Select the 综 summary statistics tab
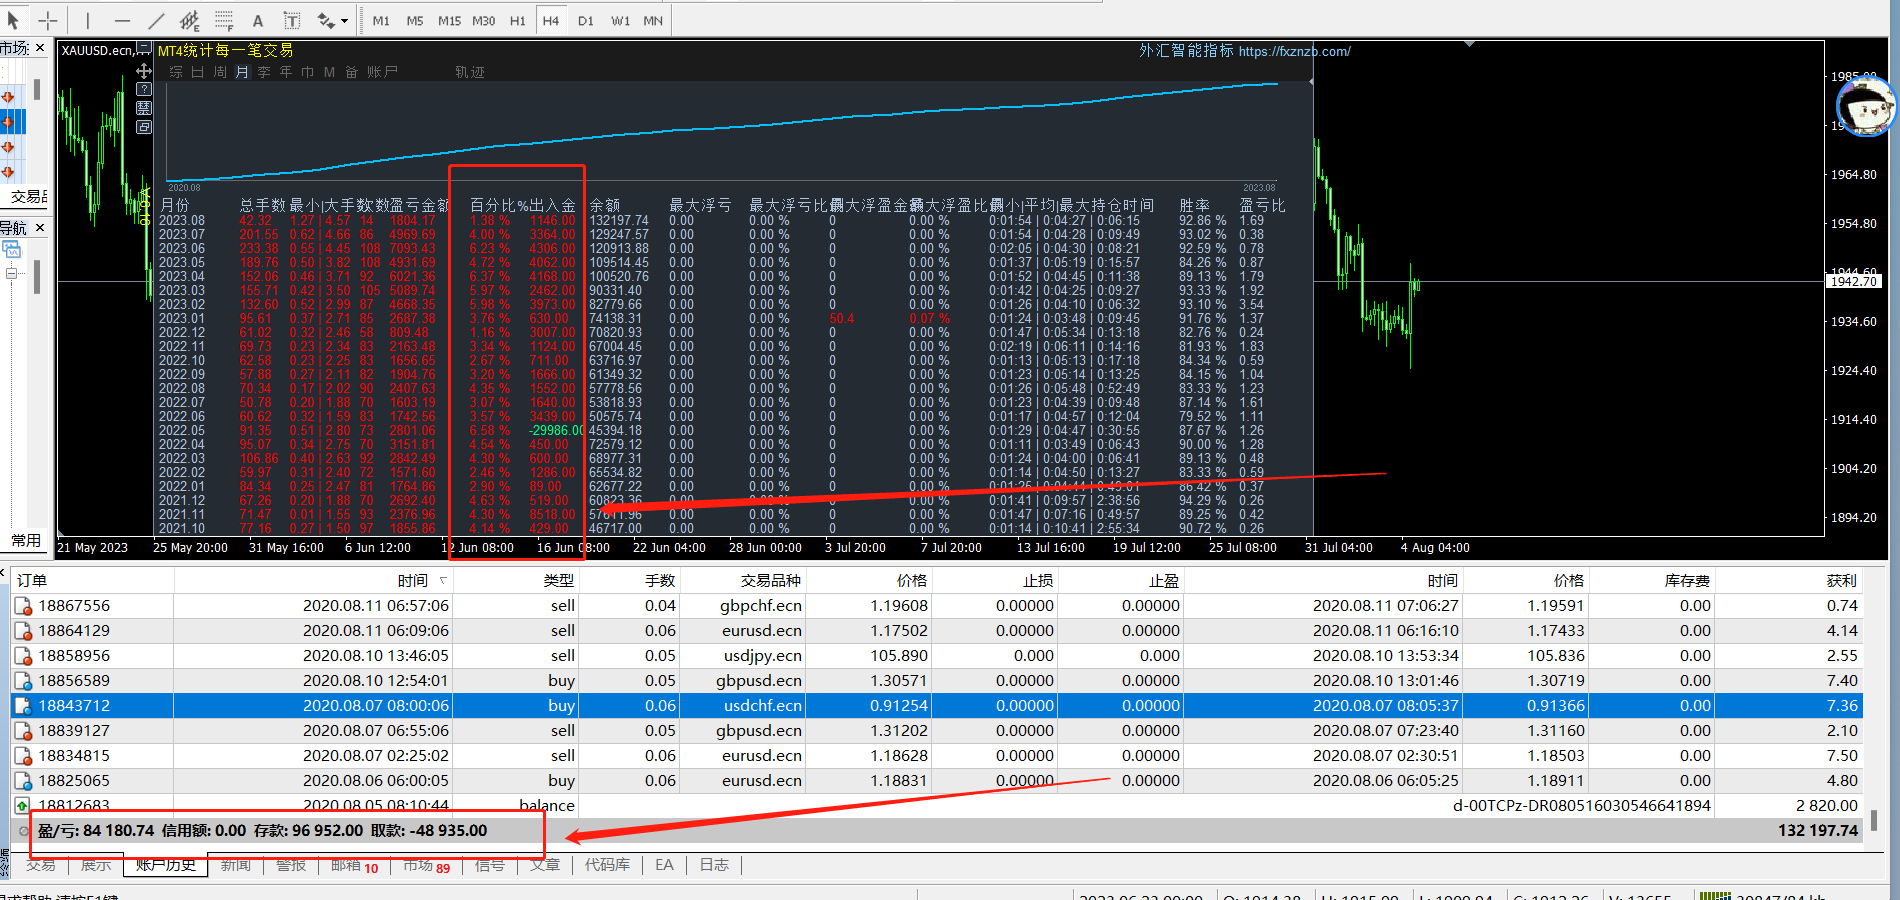Image resolution: width=1900 pixels, height=900 pixels. coord(176,72)
